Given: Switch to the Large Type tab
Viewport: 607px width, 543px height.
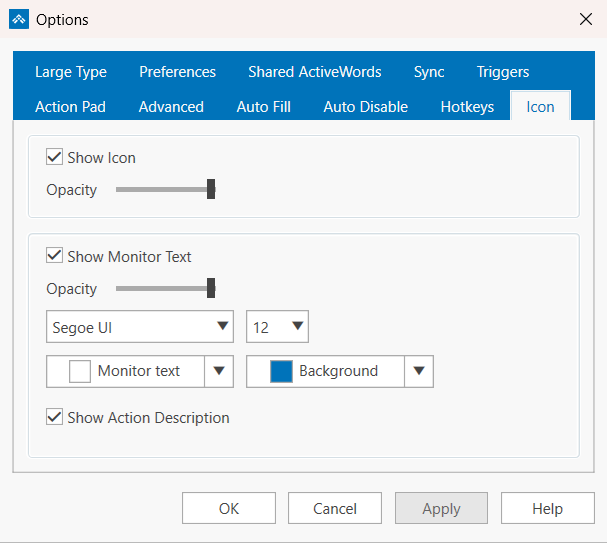Looking at the screenshot, I should tap(71, 72).
